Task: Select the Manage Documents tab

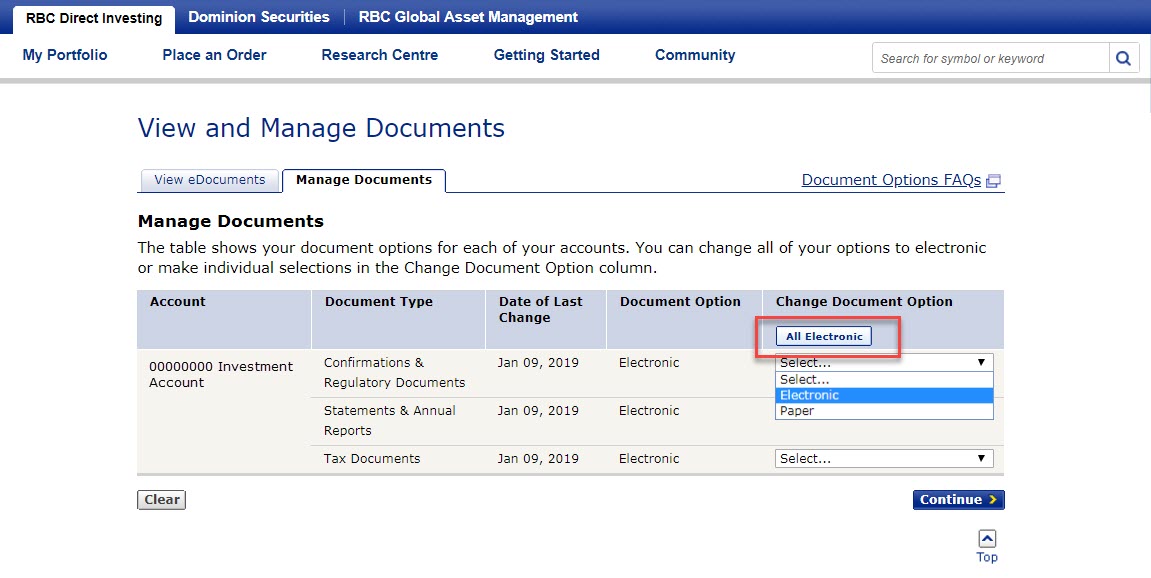Action: pos(364,180)
